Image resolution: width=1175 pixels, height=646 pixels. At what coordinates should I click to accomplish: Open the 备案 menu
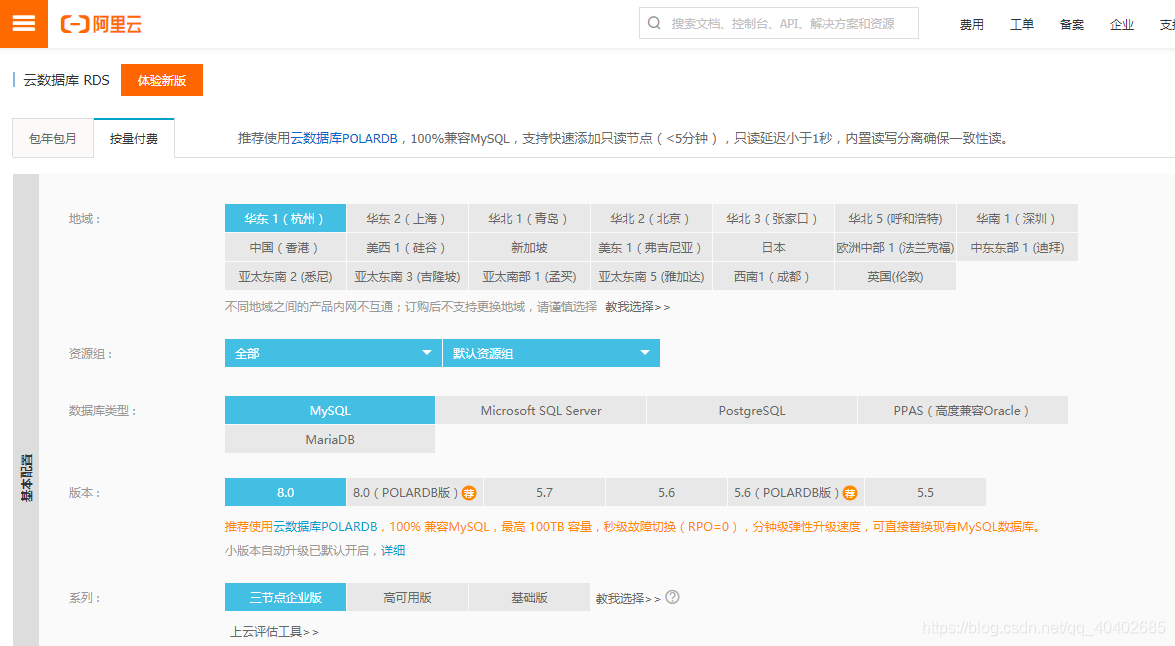(1072, 24)
